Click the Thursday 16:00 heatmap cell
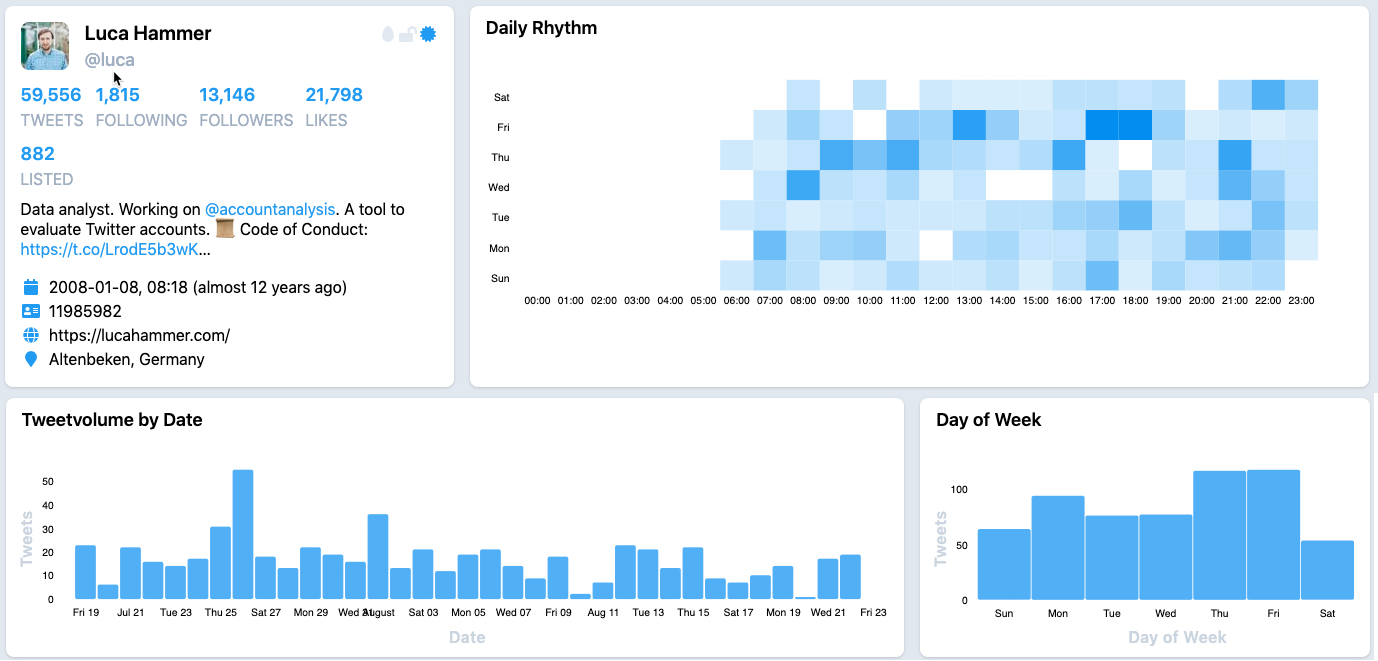Viewport: 1378px width, 661px height. point(1069,155)
